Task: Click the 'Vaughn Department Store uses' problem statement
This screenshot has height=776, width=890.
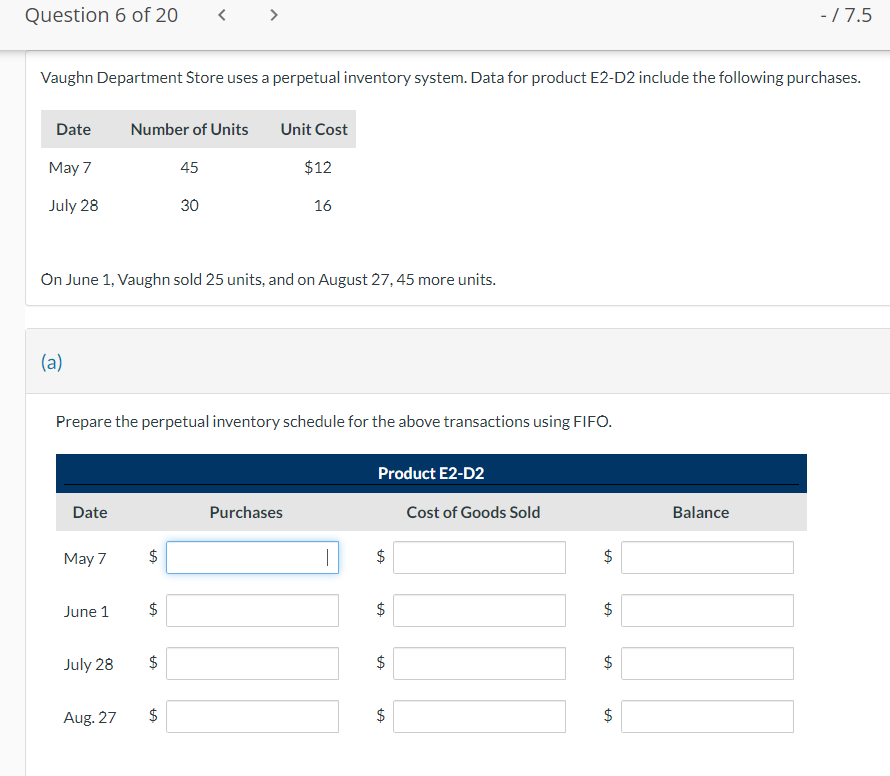Action: (x=451, y=78)
